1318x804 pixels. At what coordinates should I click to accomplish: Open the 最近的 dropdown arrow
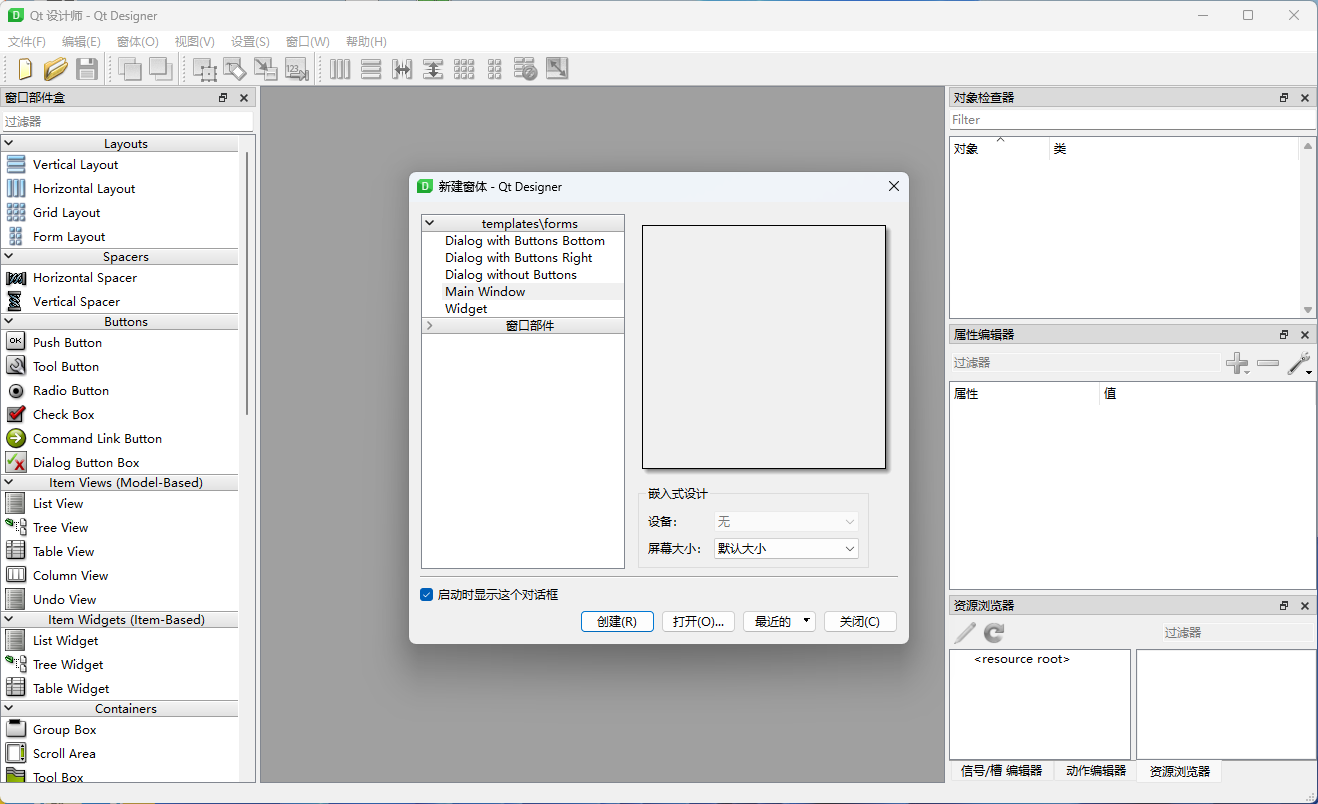pyautogui.click(x=806, y=621)
